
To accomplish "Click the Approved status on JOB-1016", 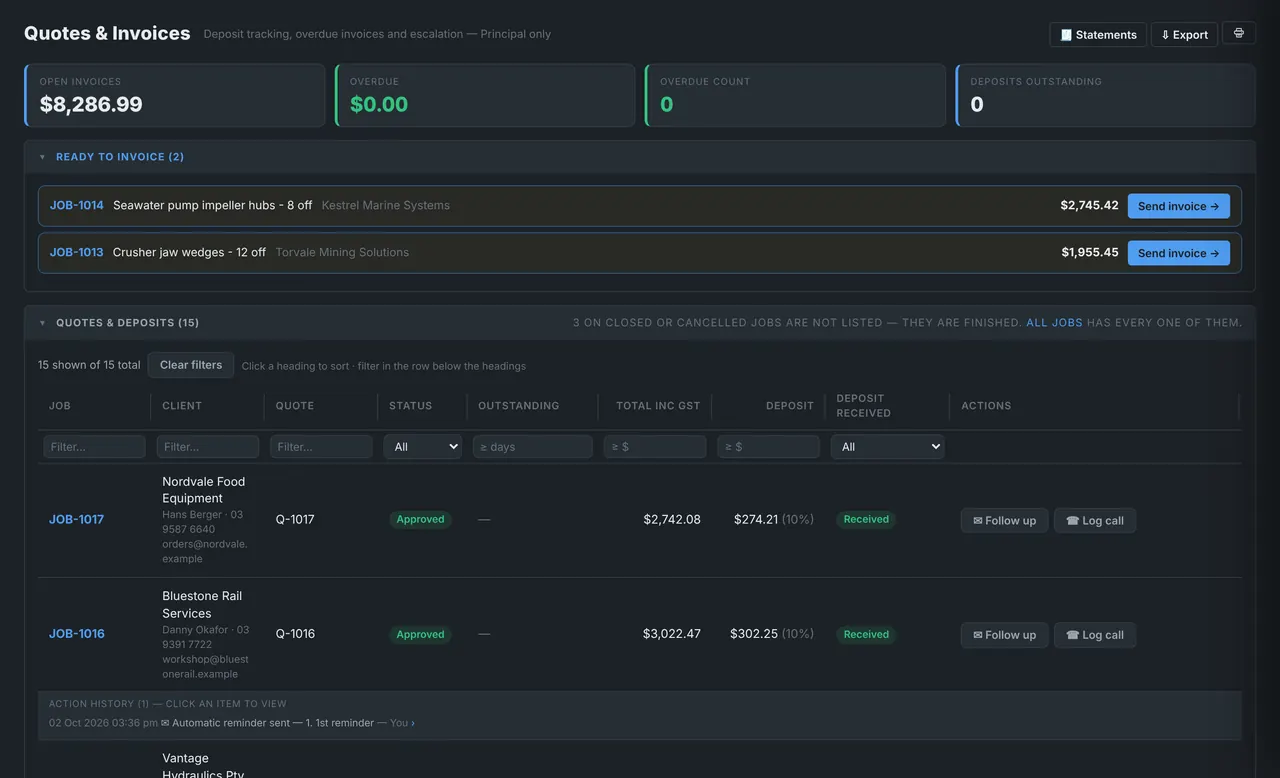I will click(x=420, y=634).
